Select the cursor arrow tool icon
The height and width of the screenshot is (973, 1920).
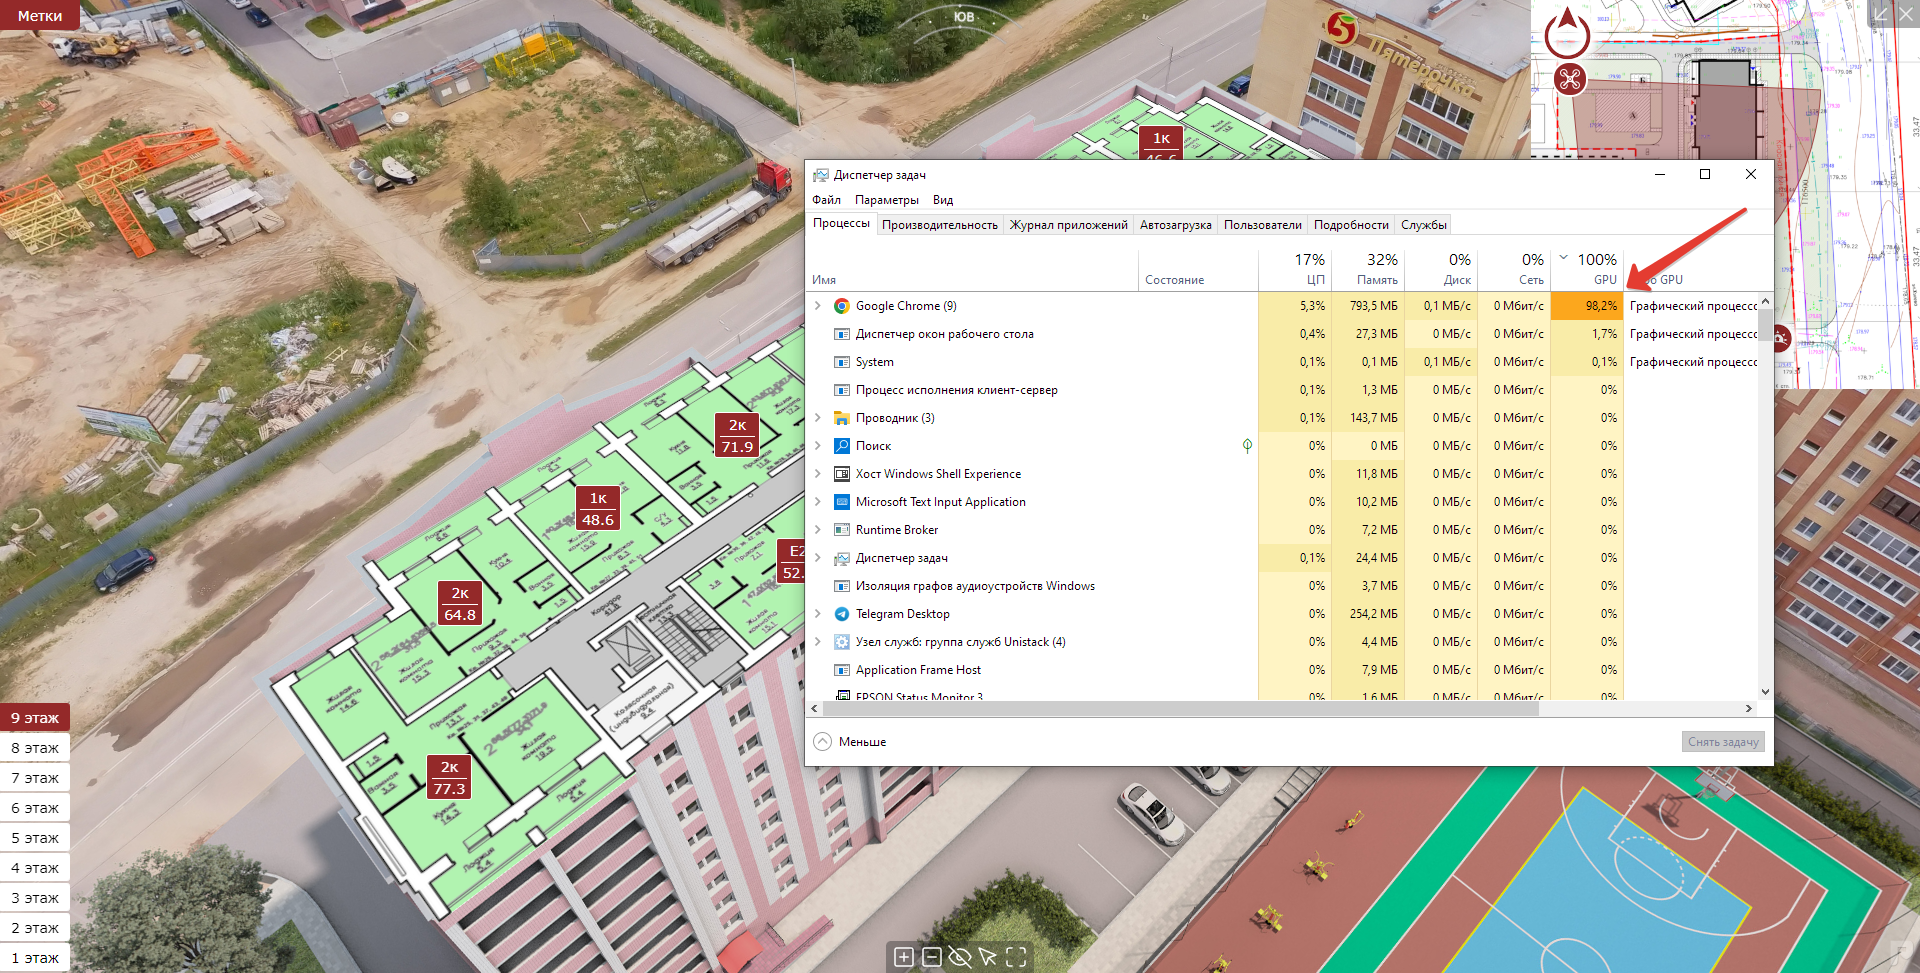tap(988, 957)
